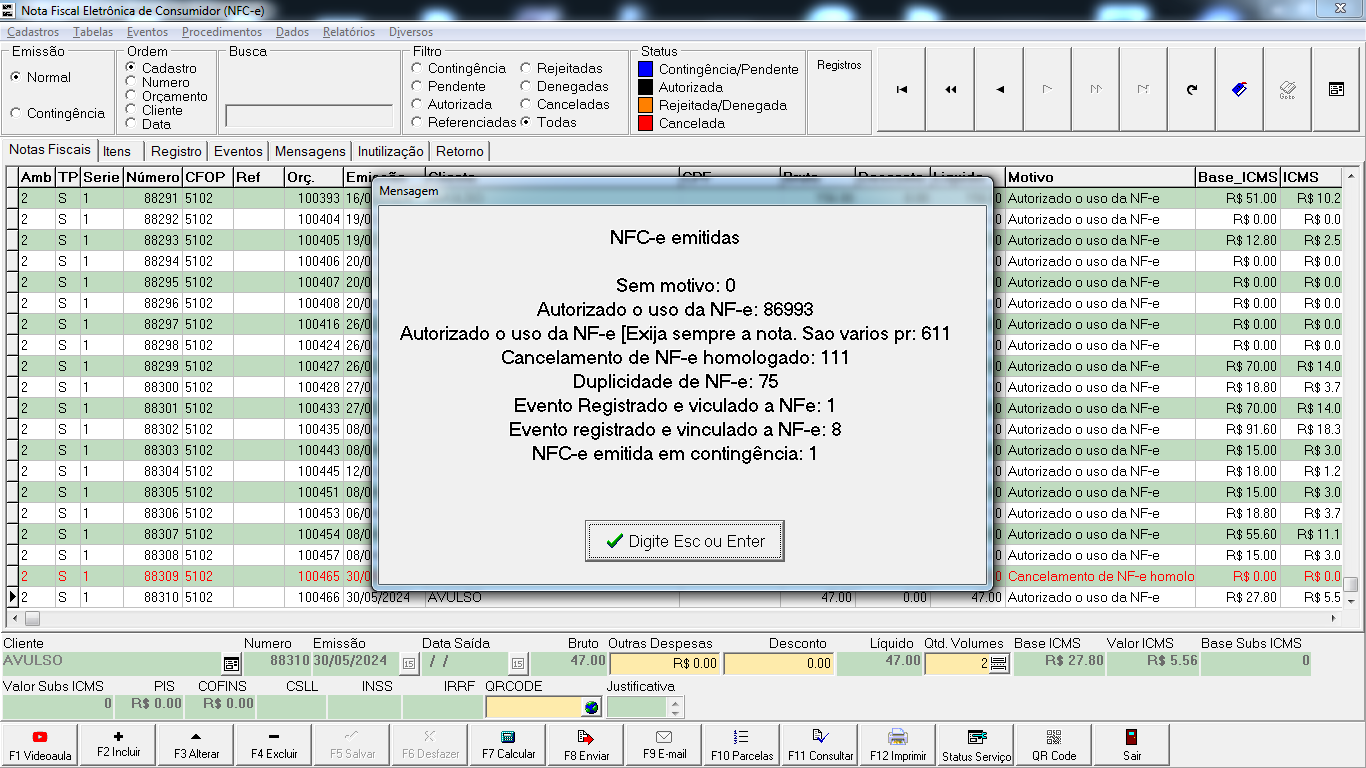Open the Emissão date calendar picker
The width and height of the screenshot is (1366, 768).
pos(408,663)
